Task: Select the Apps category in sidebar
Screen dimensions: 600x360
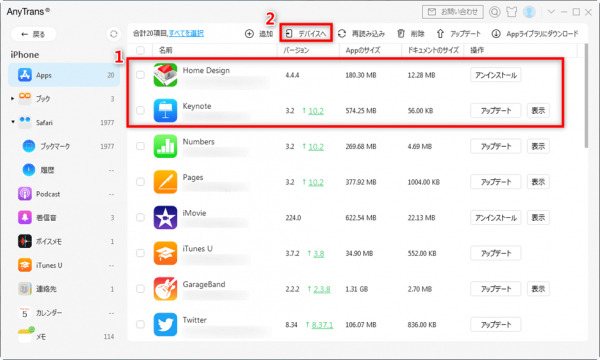Action: pos(64,75)
